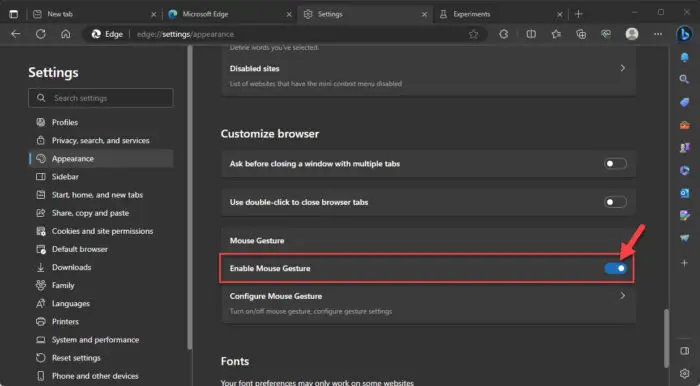Screen dimensions: 700x386
Task: Open Favorites star-list toolbar icon
Action: point(556,34)
